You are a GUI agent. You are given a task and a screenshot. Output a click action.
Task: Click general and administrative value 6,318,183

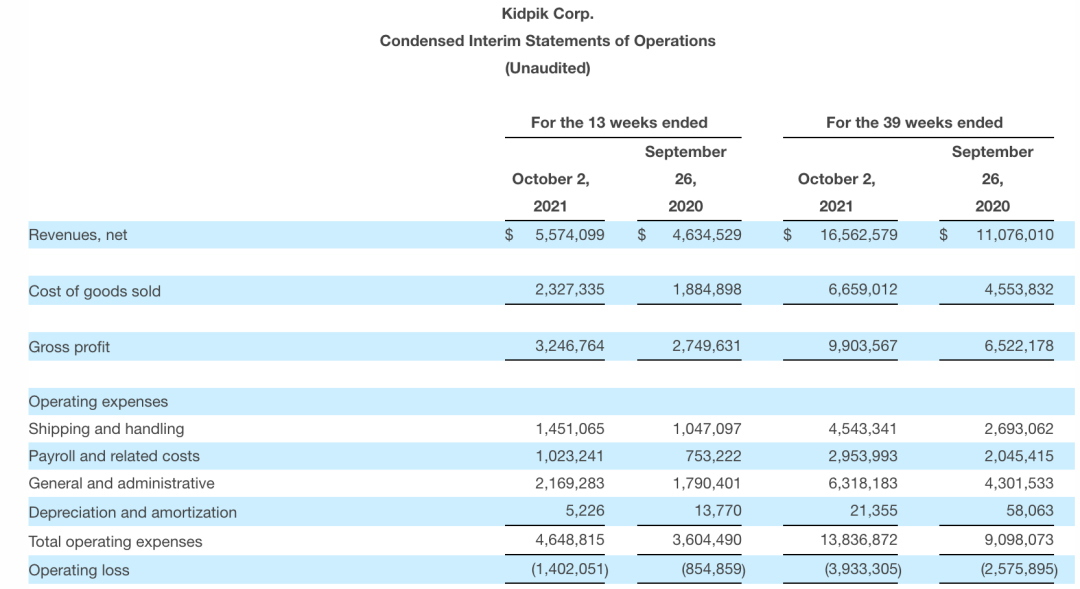[862, 484]
